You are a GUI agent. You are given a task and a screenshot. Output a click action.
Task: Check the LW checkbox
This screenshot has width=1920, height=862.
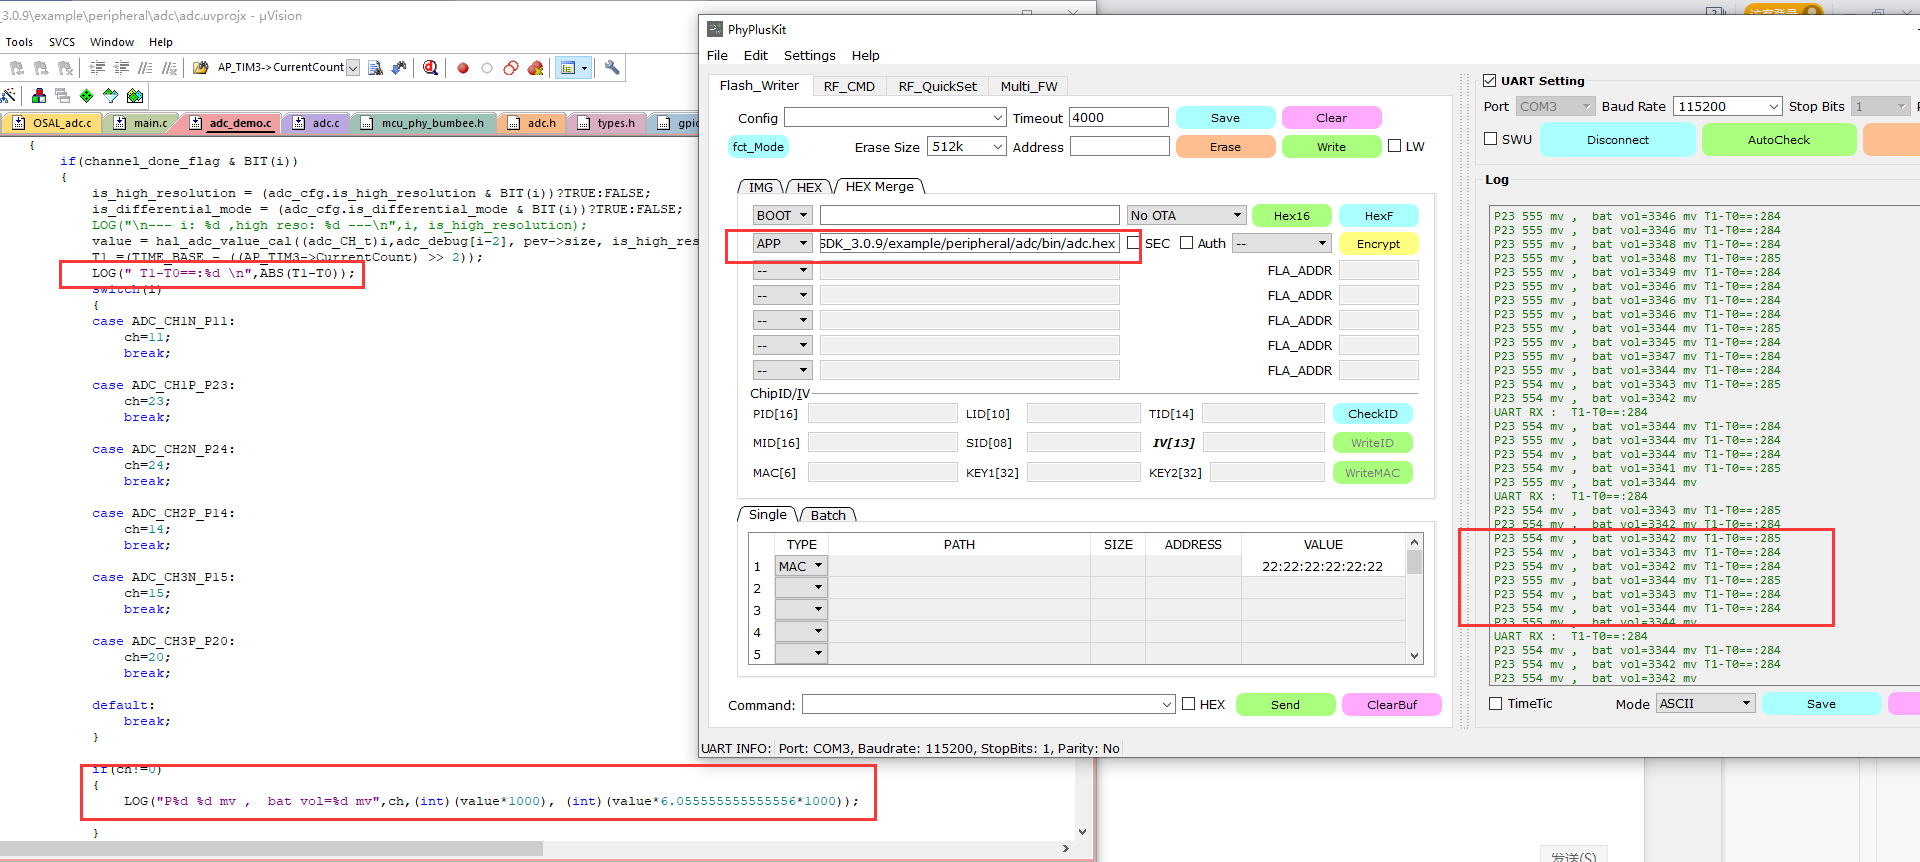1395,146
